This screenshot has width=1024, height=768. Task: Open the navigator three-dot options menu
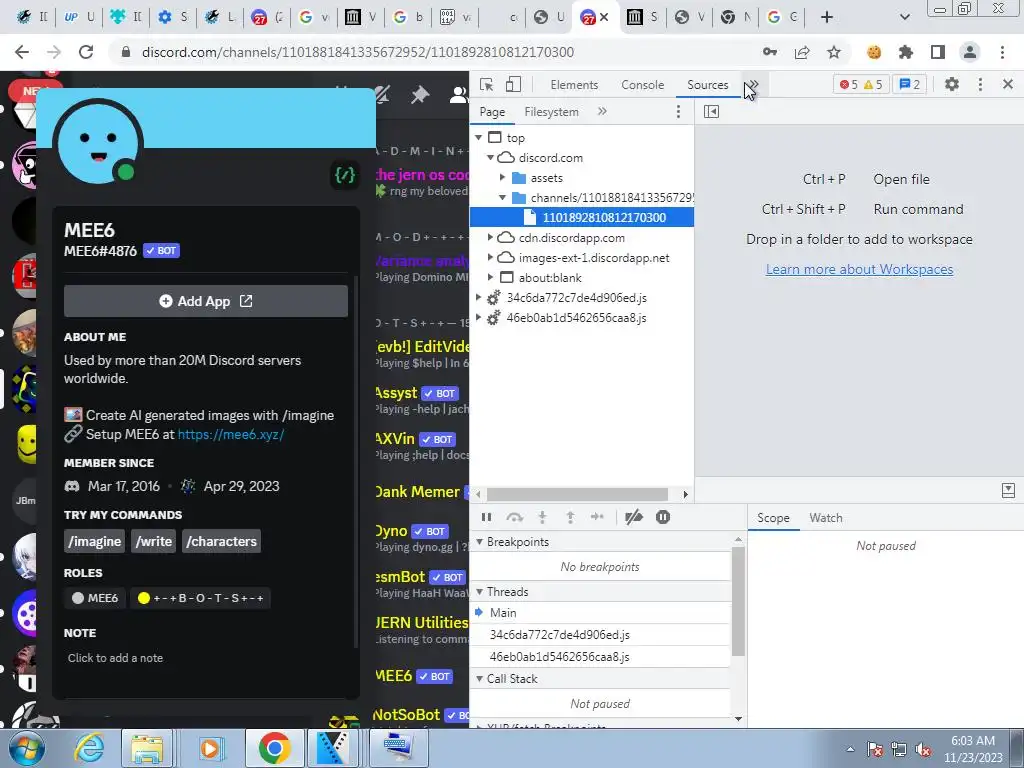pyautogui.click(x=678, y=112)
